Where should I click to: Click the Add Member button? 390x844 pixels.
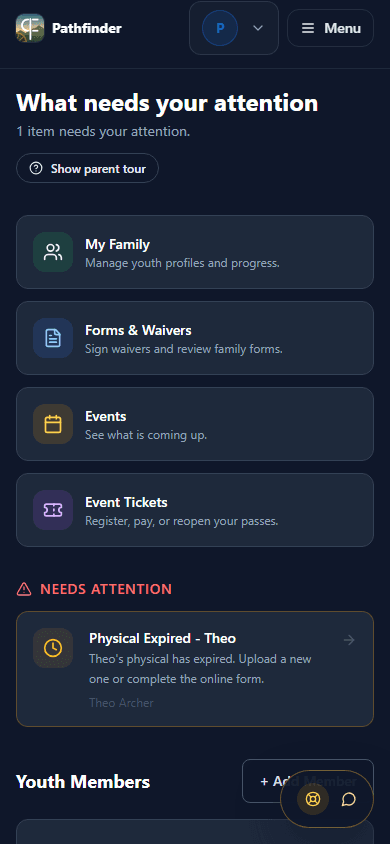click(x=308, y=781)
